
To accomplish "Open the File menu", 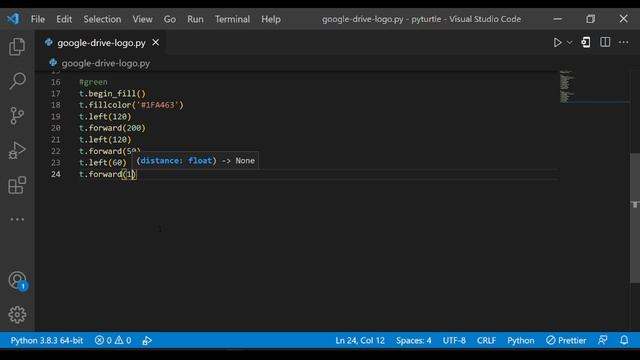I will [38, 19].
